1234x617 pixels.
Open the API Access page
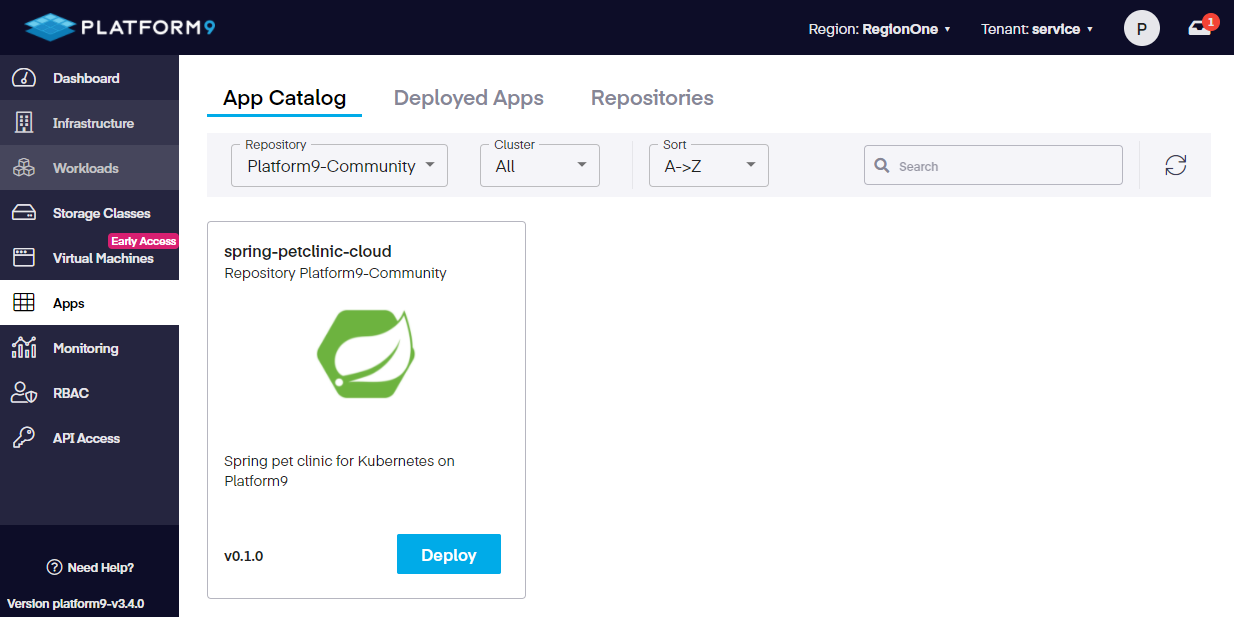[89, 438]
